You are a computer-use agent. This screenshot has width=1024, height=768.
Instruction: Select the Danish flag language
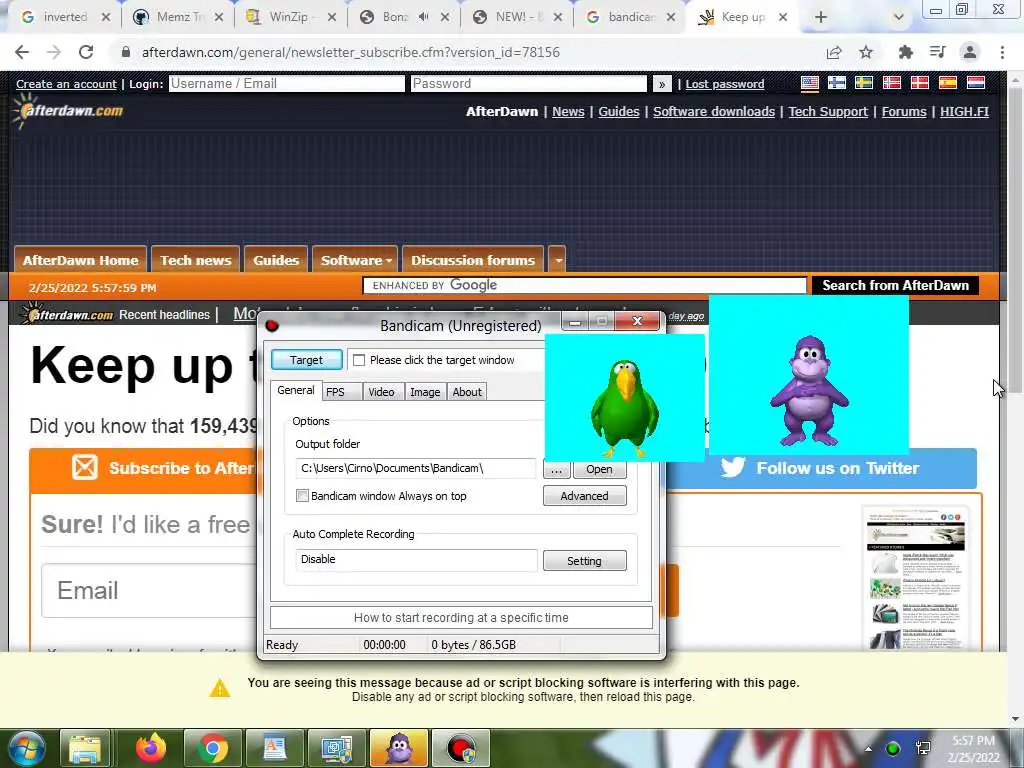point(920,83)
